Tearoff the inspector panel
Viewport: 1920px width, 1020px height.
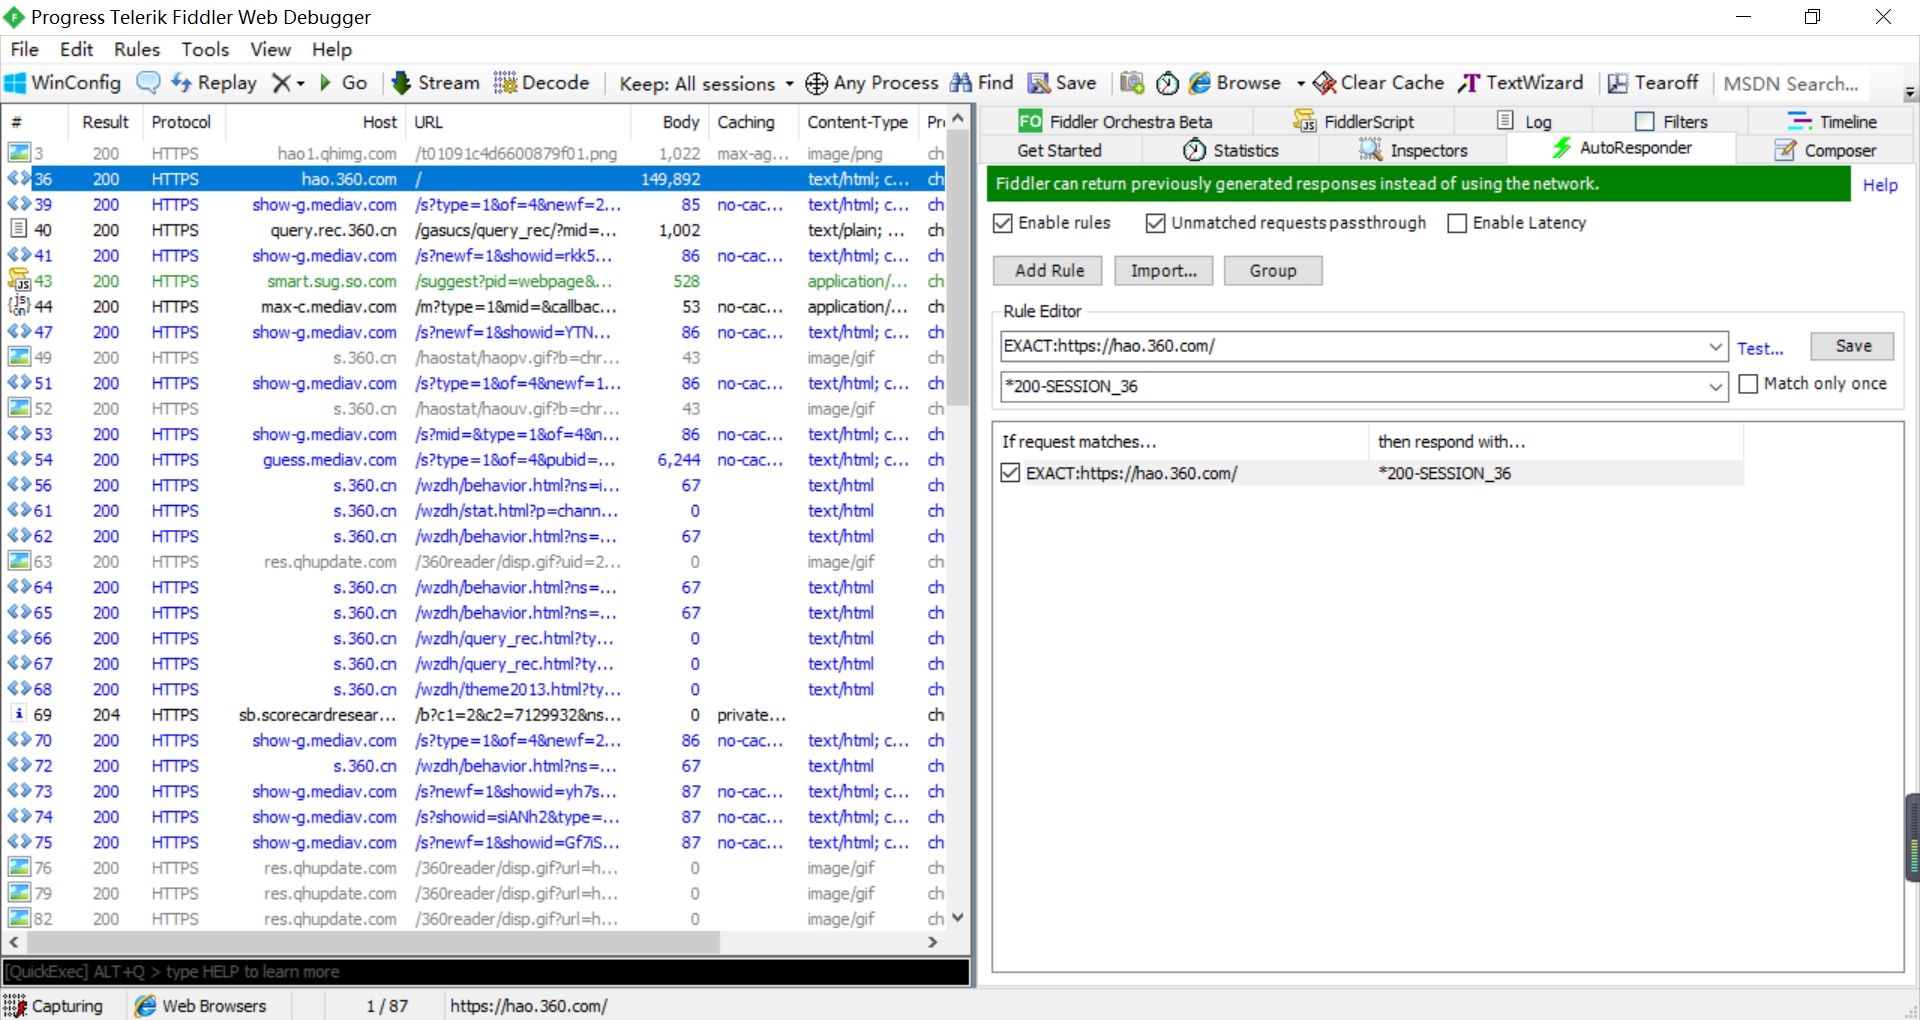[x=1653, y=83]
